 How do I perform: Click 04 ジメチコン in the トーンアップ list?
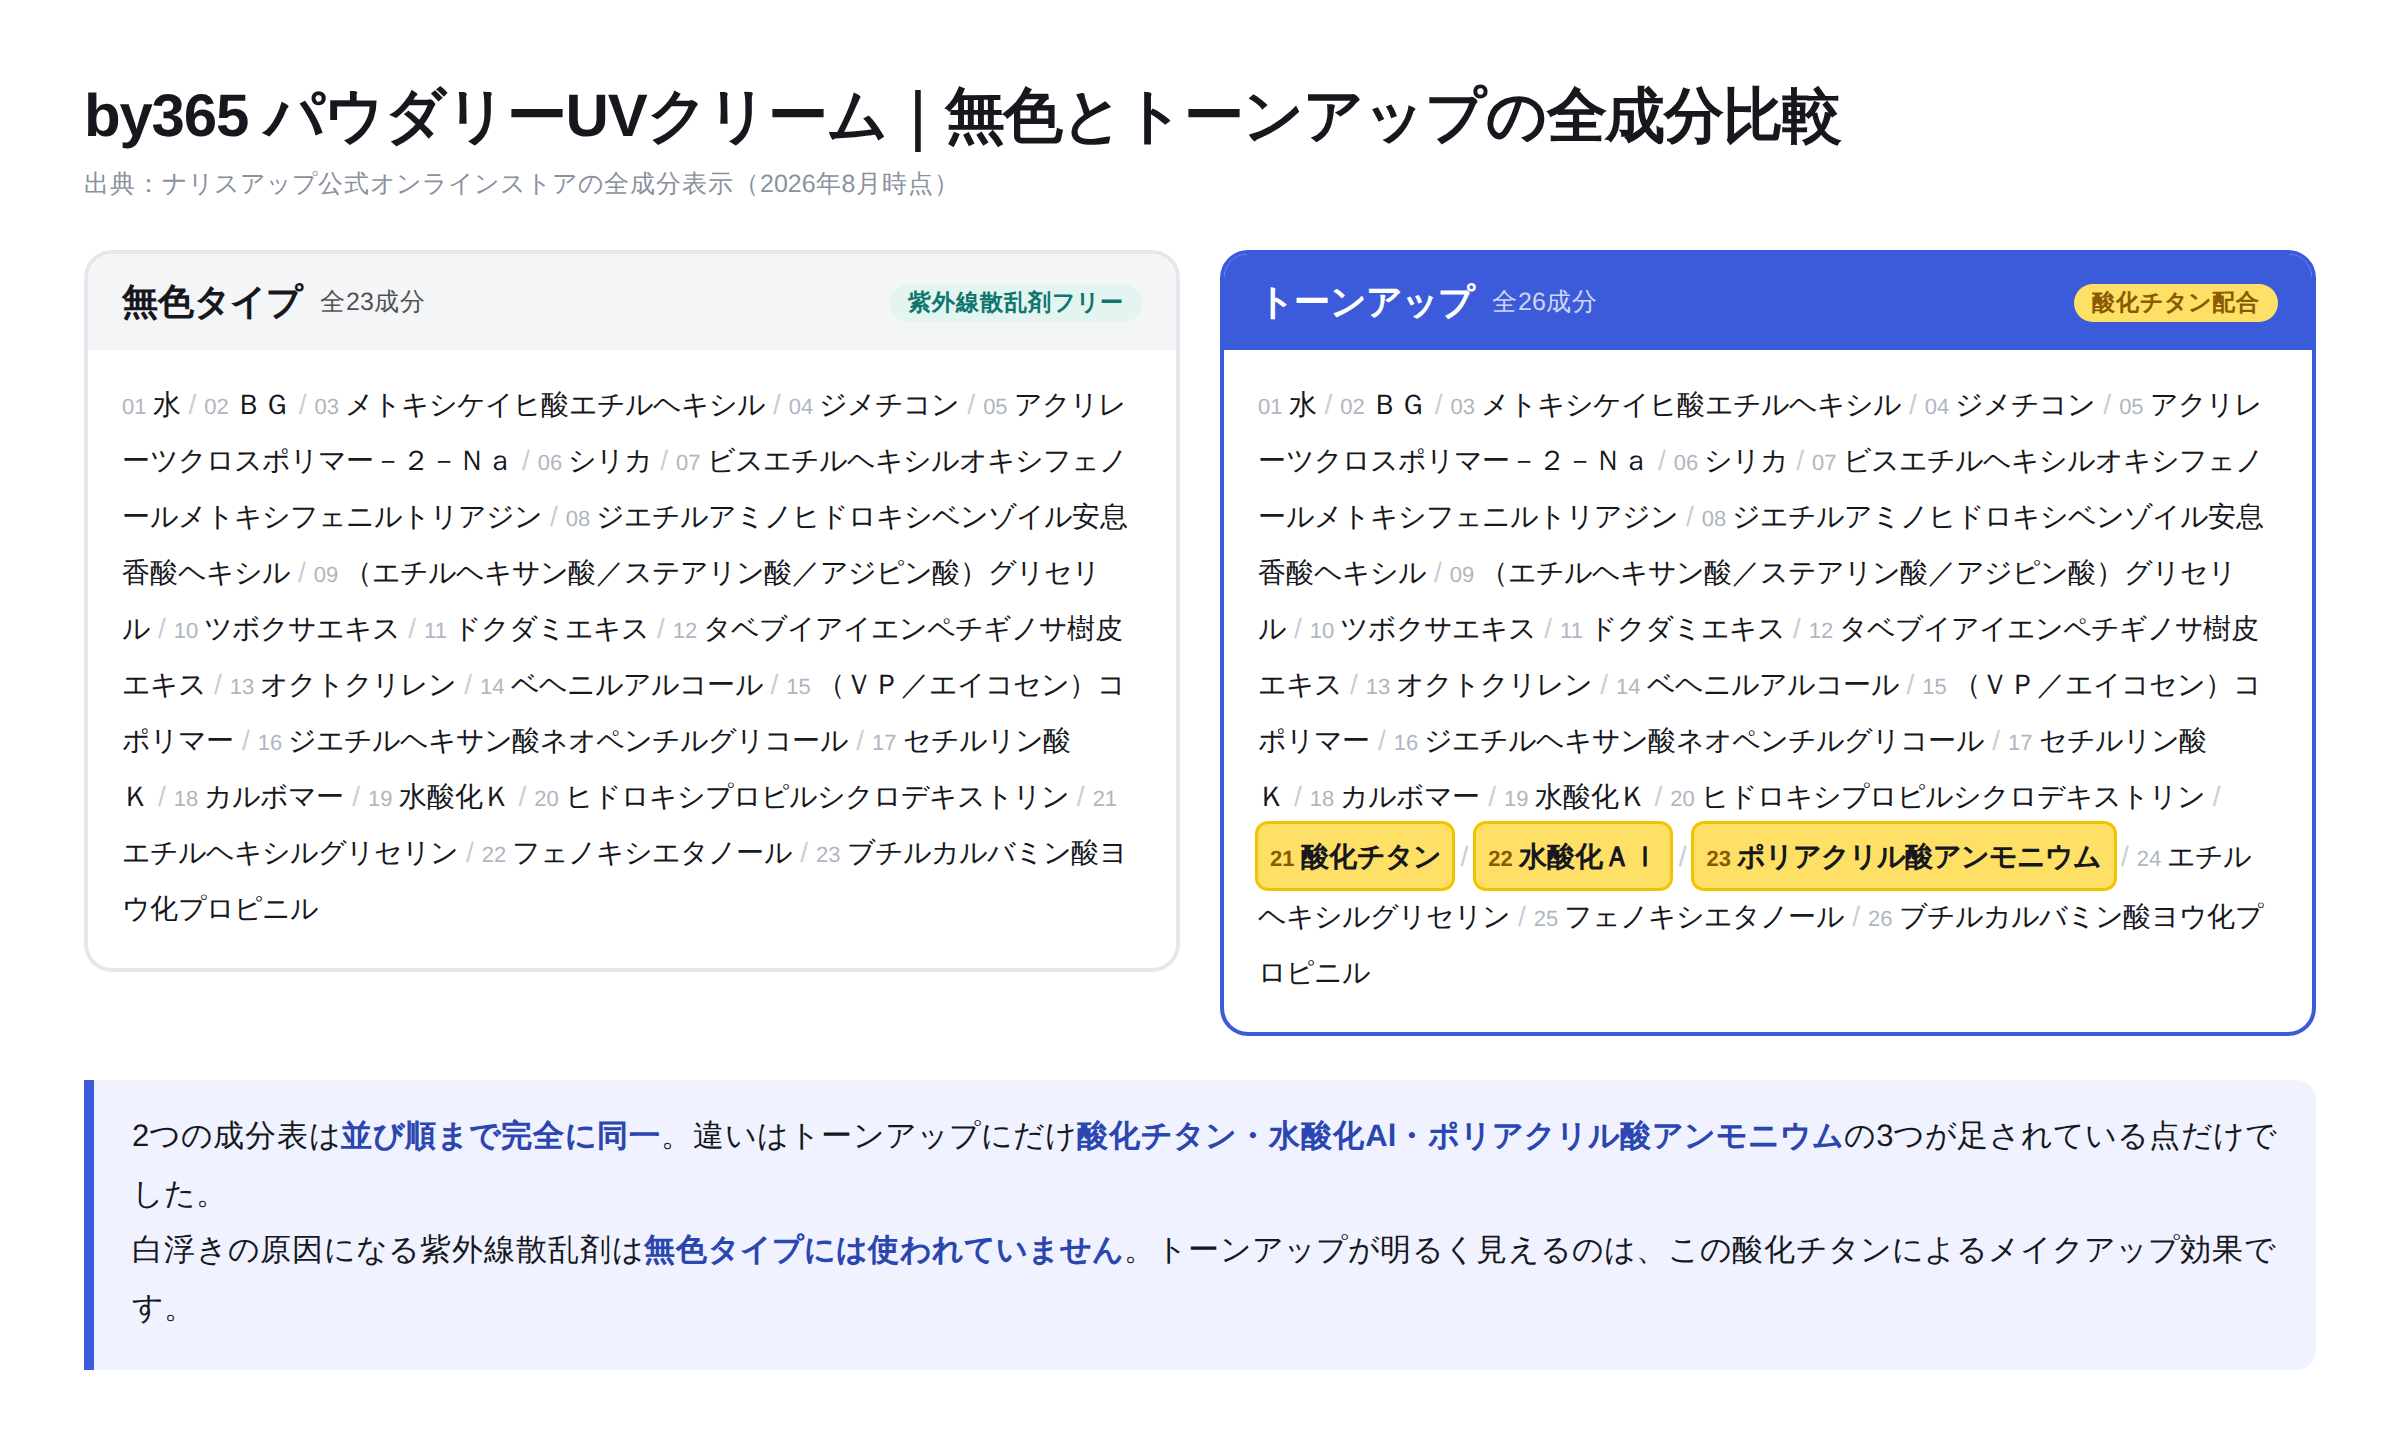pyautogui.click(x=2010, y=405)
